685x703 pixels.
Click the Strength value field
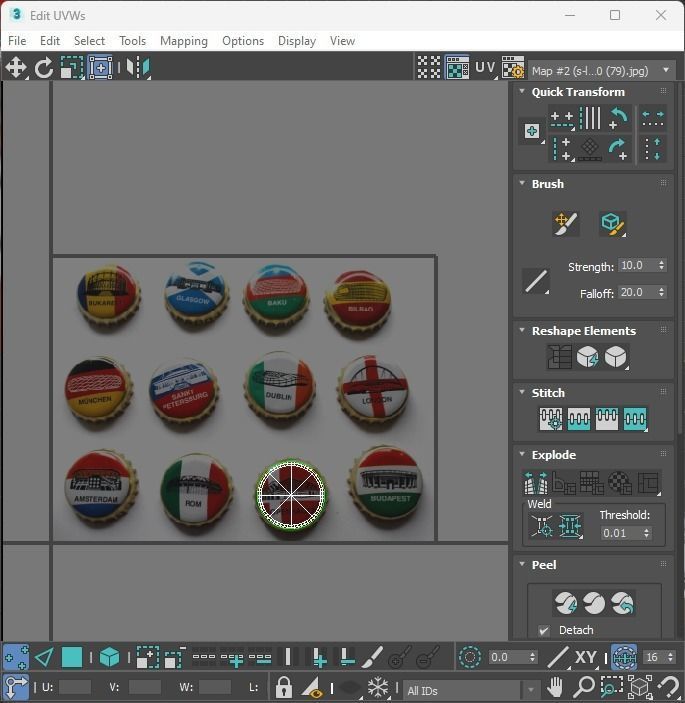[x=637, y=265]
